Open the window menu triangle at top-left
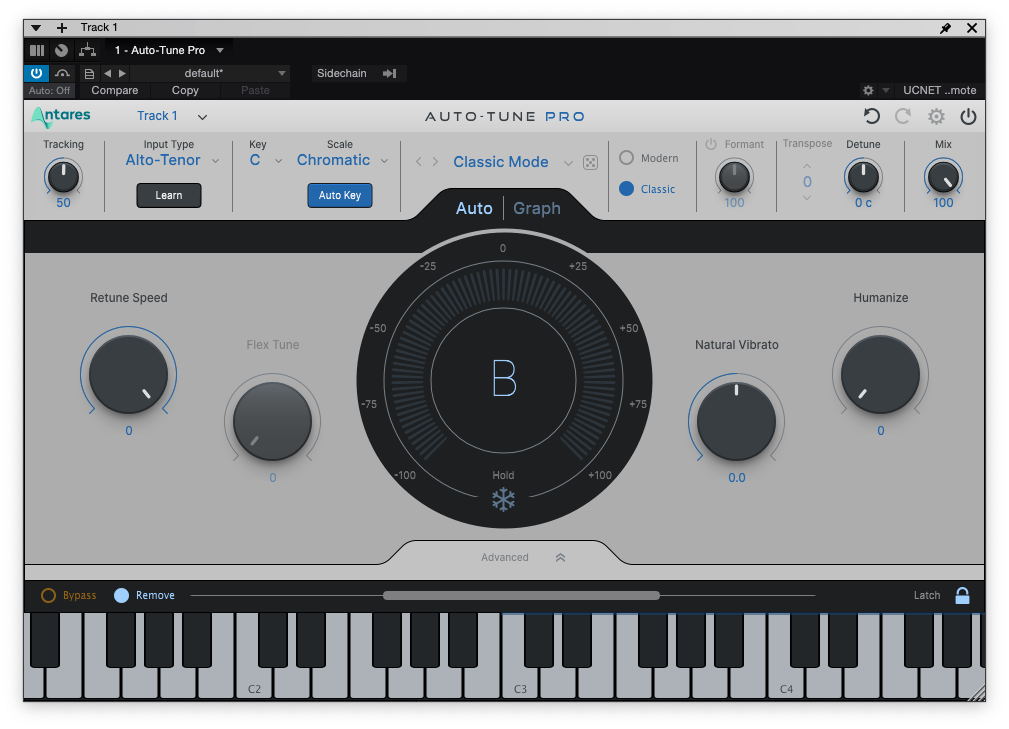This screenshot has width=1009, height=729. click(x=36, y=28)
